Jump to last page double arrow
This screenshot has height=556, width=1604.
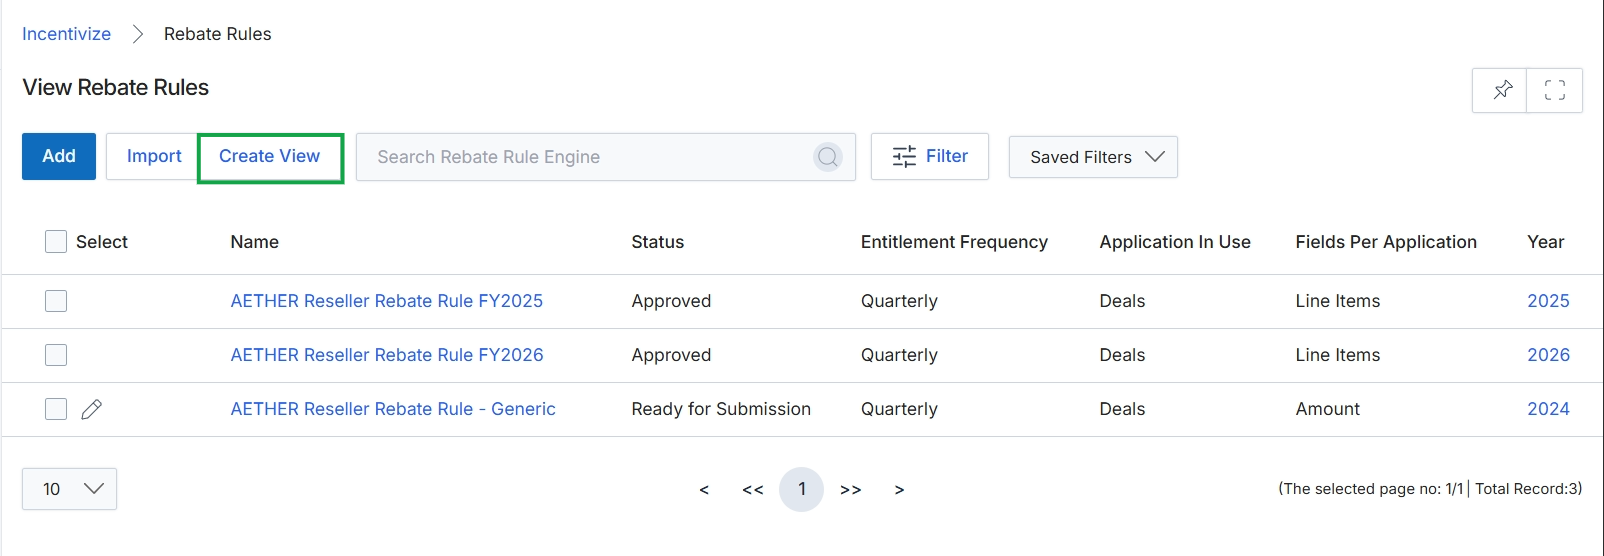[x=851, y=490]
